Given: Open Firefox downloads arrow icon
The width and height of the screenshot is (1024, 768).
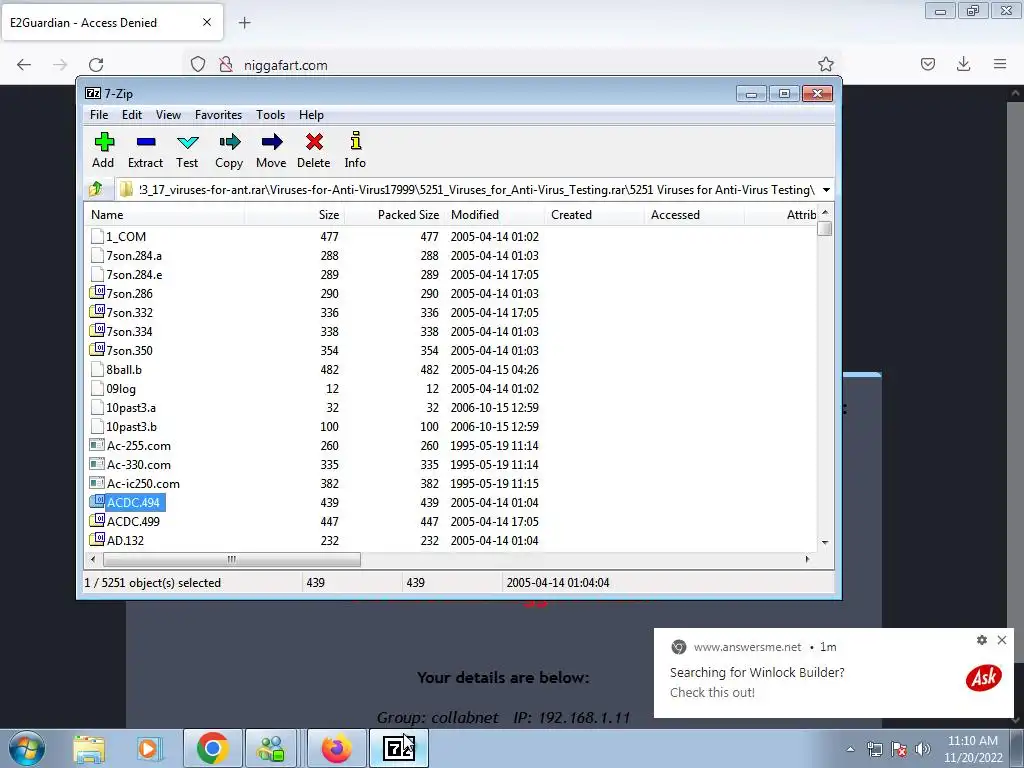Looking at the screenshot, I should click(x=963, y=64).
